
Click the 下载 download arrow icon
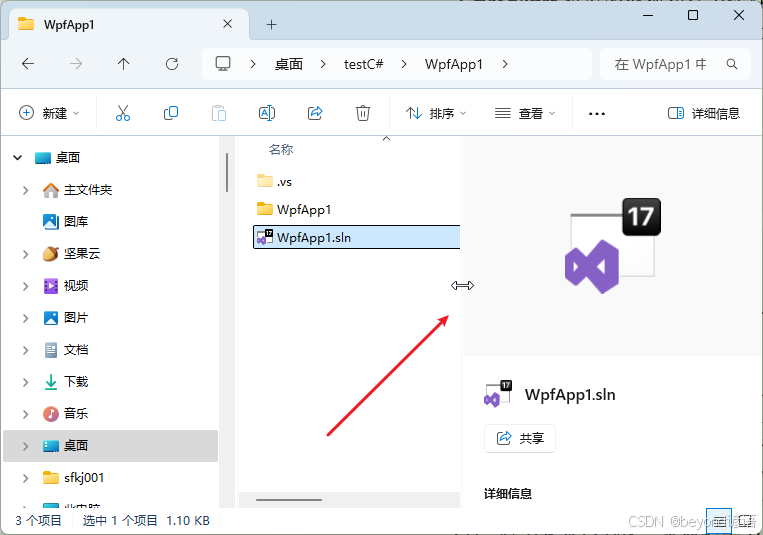[51, 382]
